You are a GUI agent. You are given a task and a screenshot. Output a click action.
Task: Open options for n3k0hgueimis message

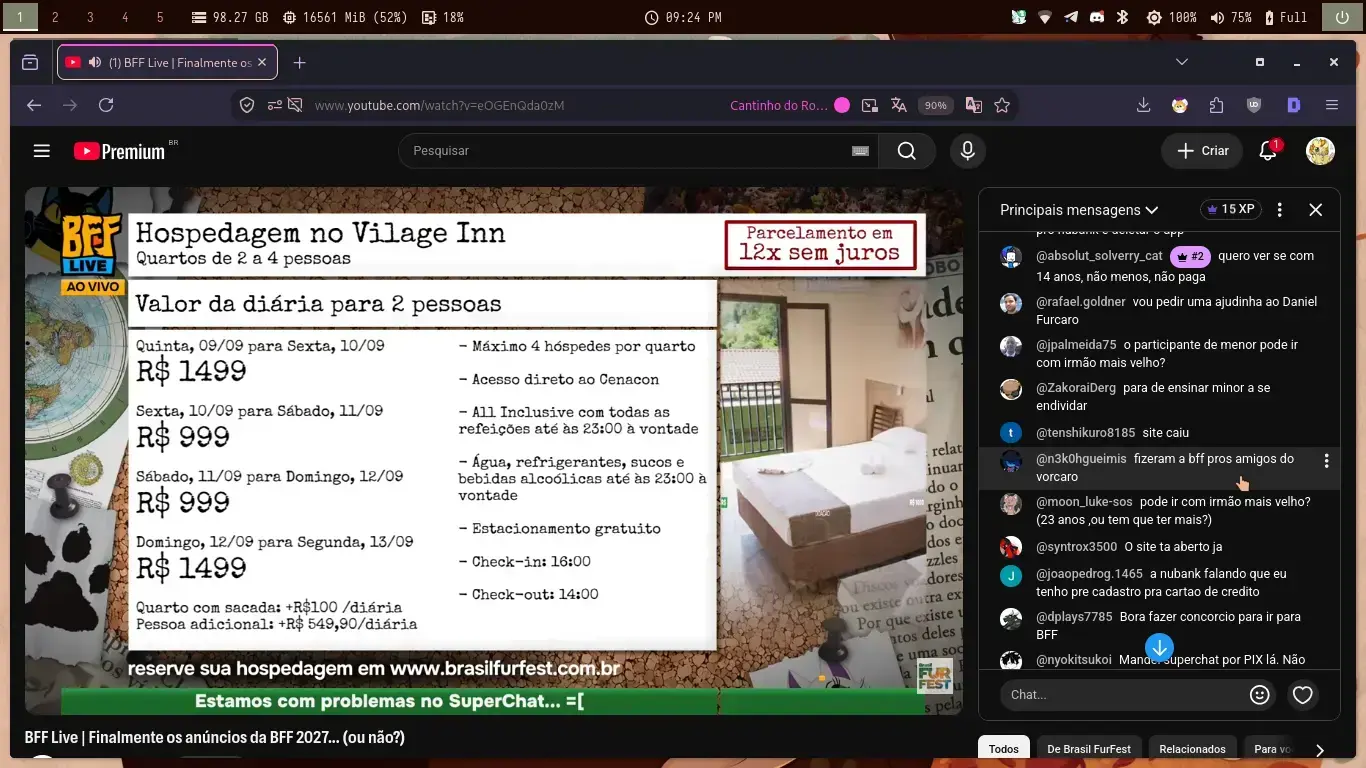pyautogui.click(x=1326, y=461)
